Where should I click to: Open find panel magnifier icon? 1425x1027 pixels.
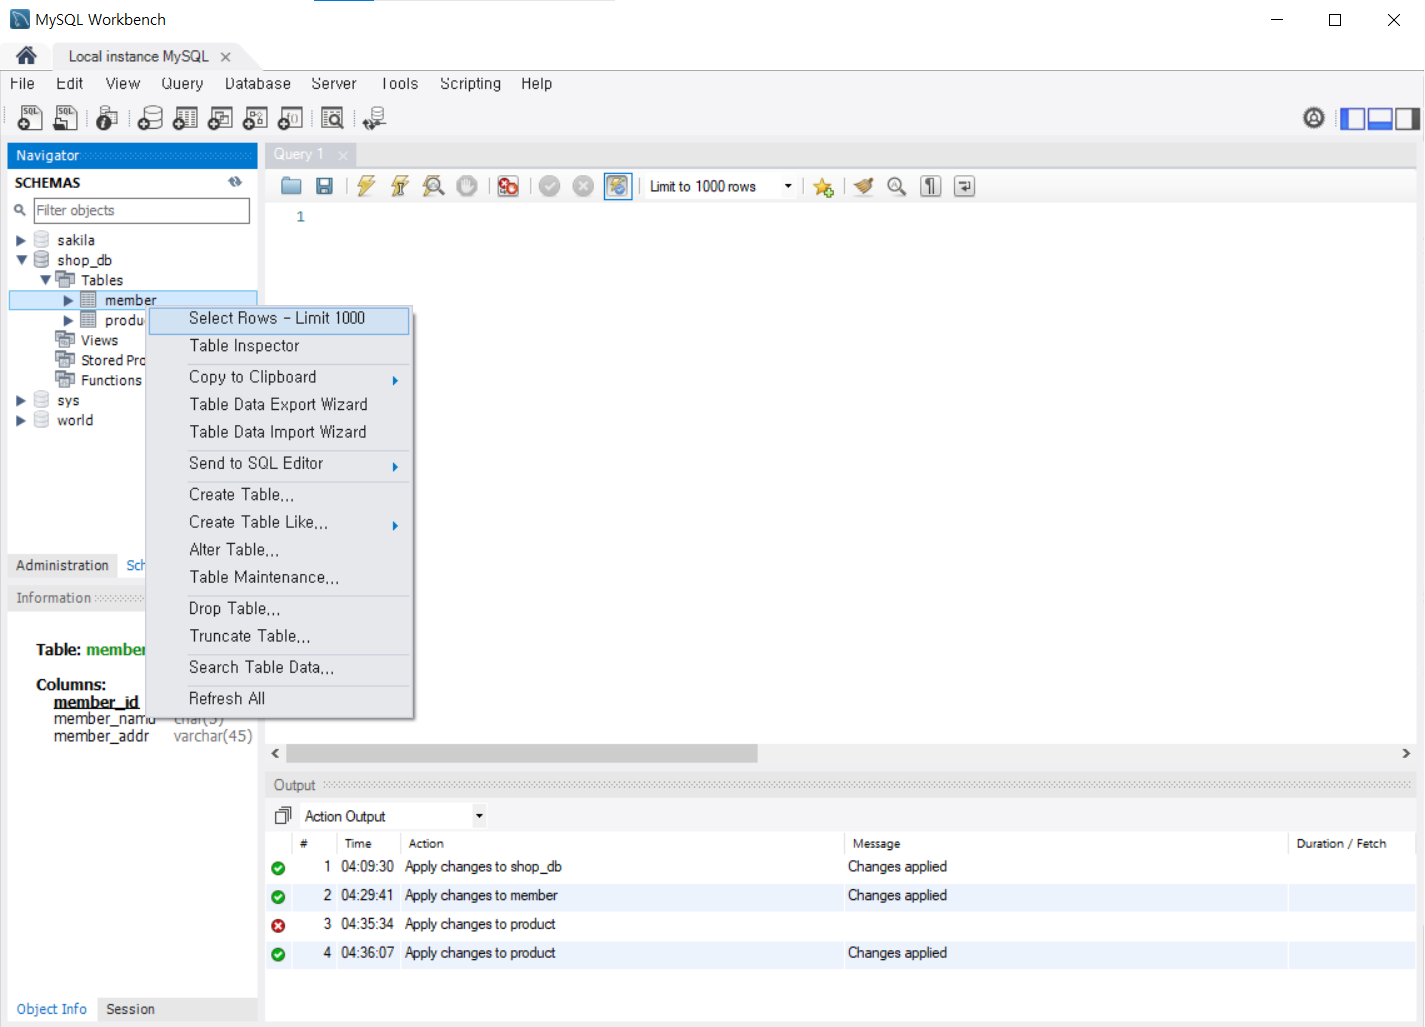point(897,186)
